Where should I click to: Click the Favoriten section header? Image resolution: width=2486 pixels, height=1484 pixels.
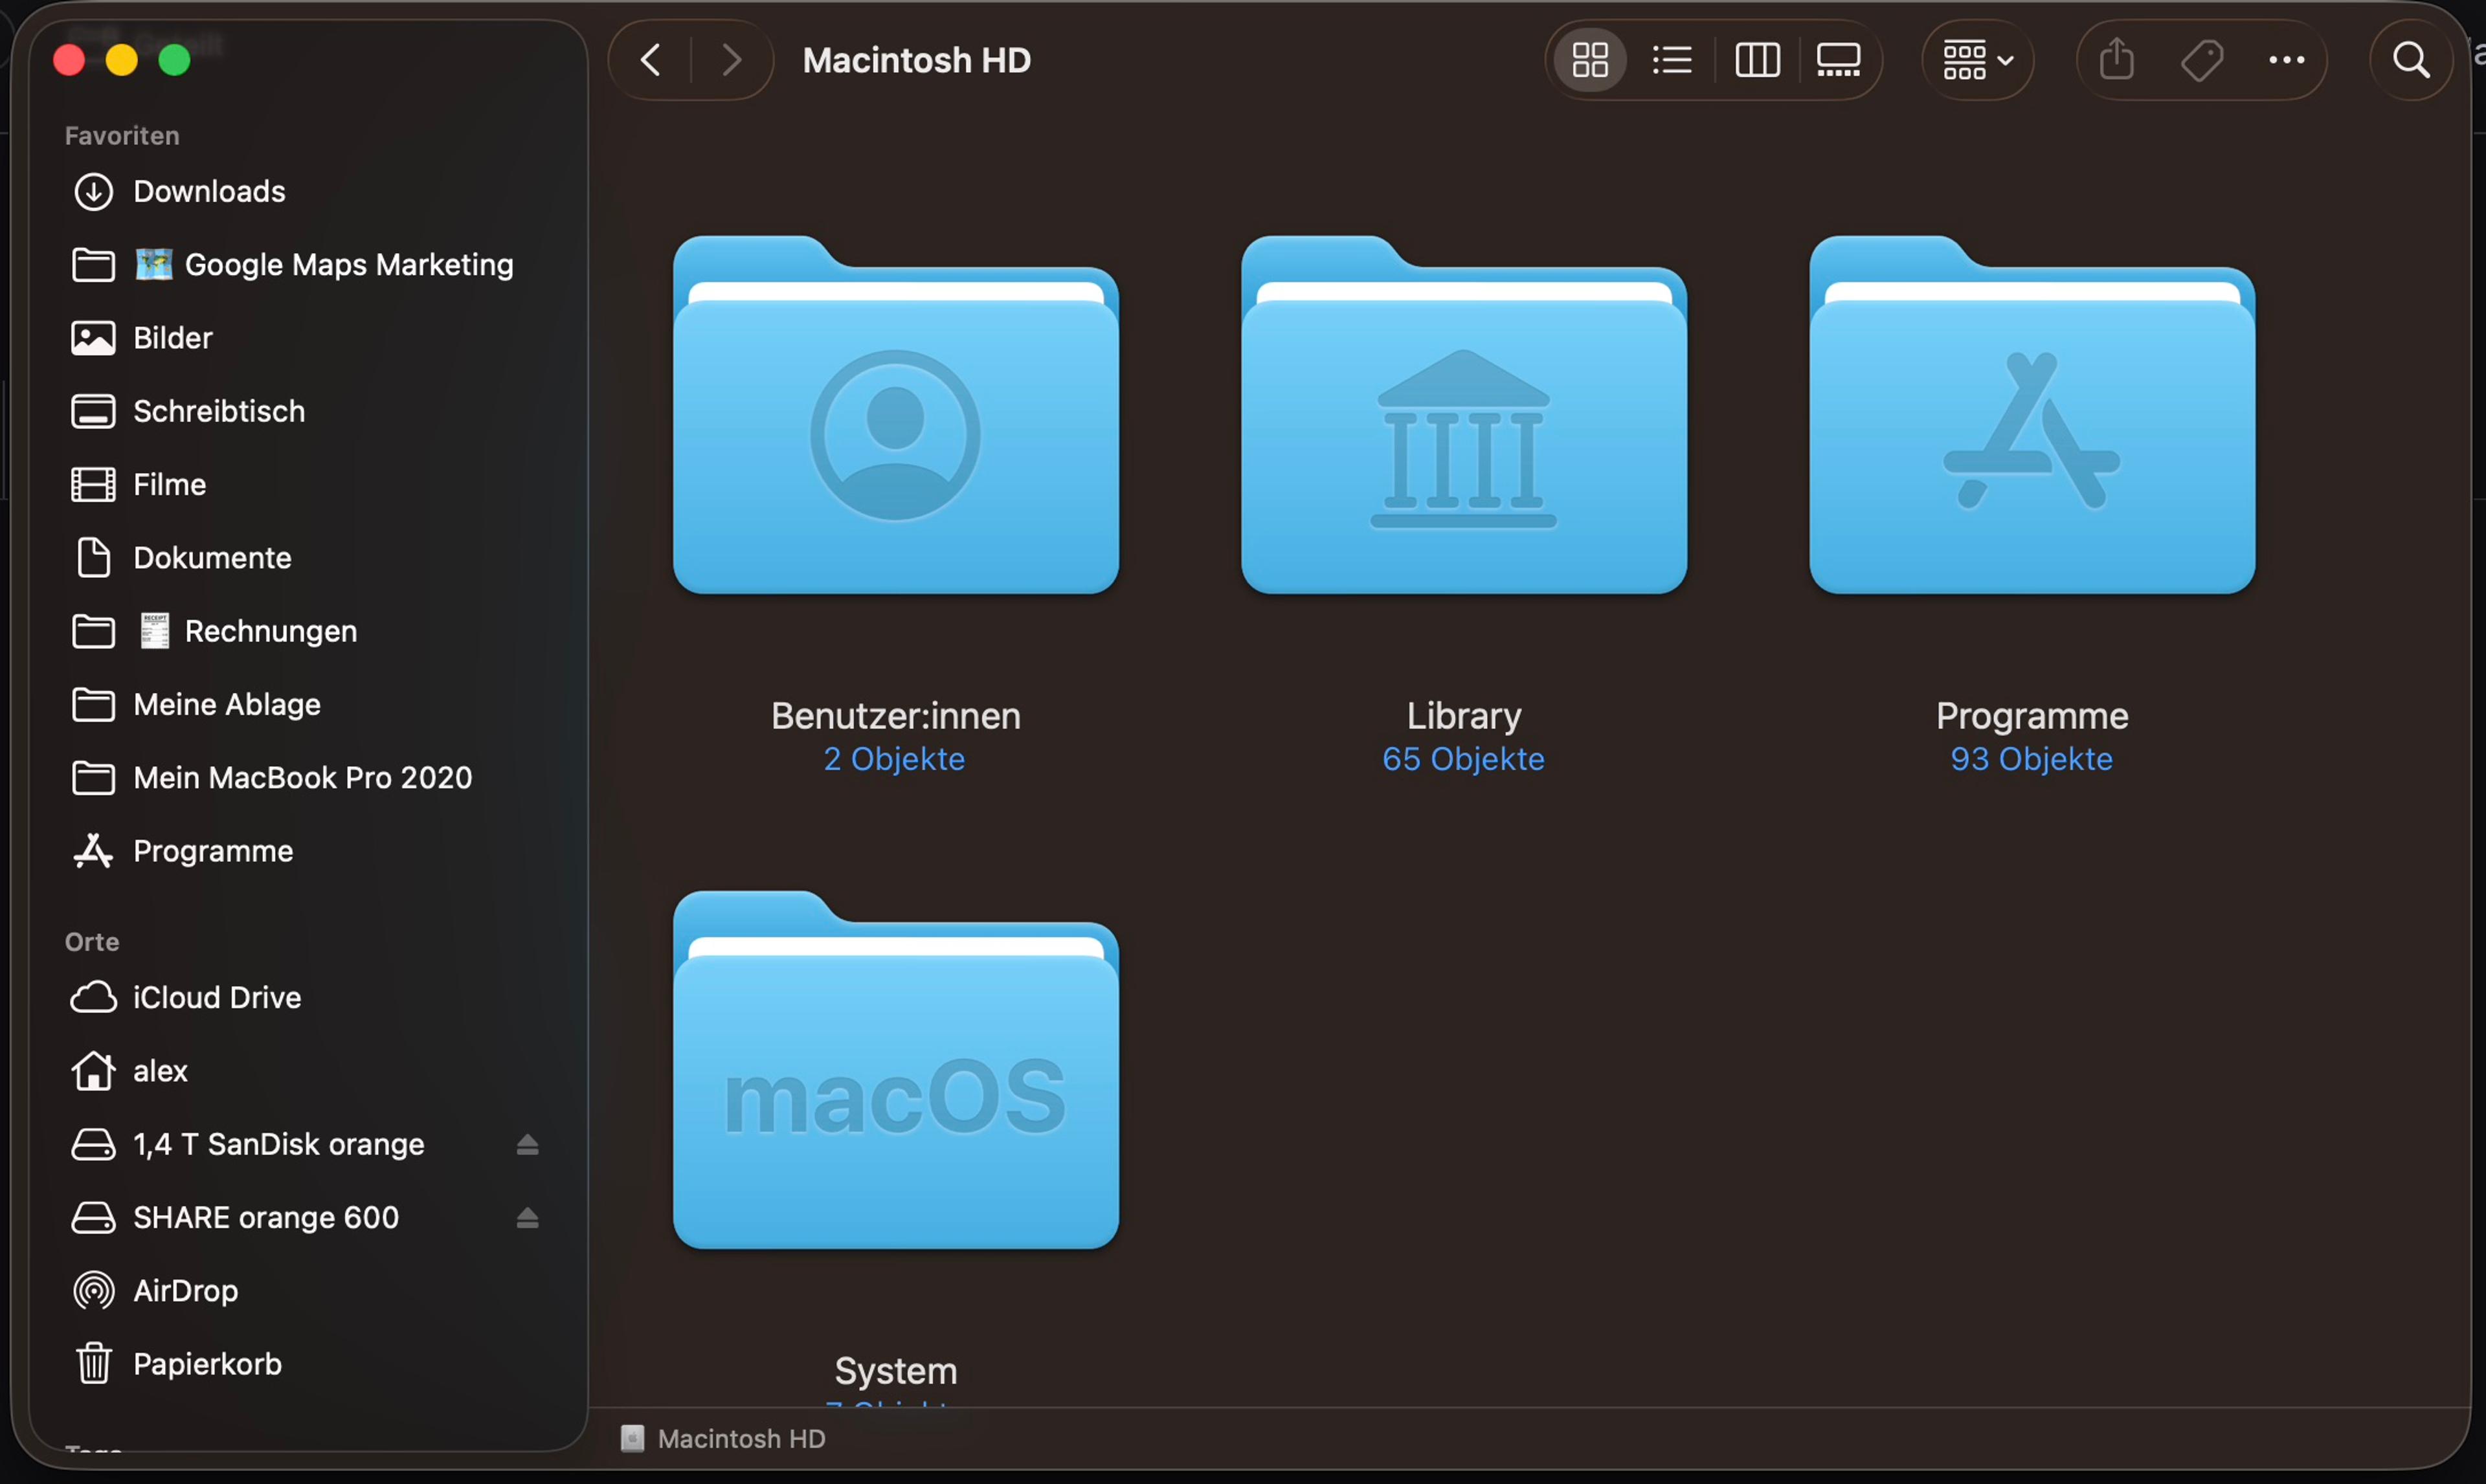click(122, 136)
